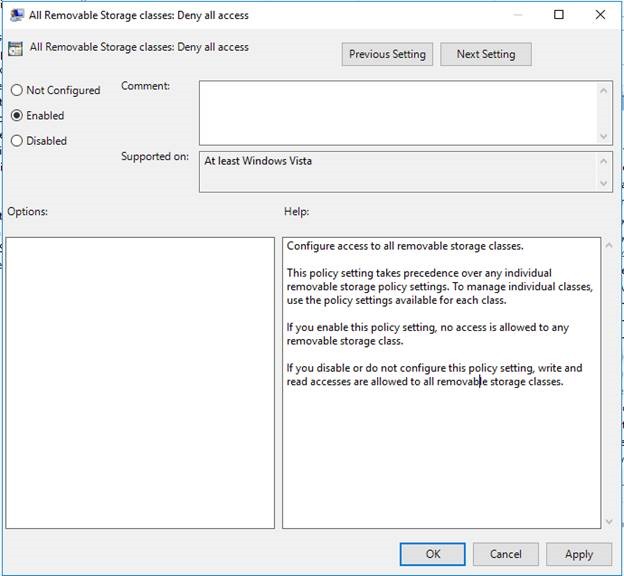
Task: Go to Next Setting
Action: [486, 54]
